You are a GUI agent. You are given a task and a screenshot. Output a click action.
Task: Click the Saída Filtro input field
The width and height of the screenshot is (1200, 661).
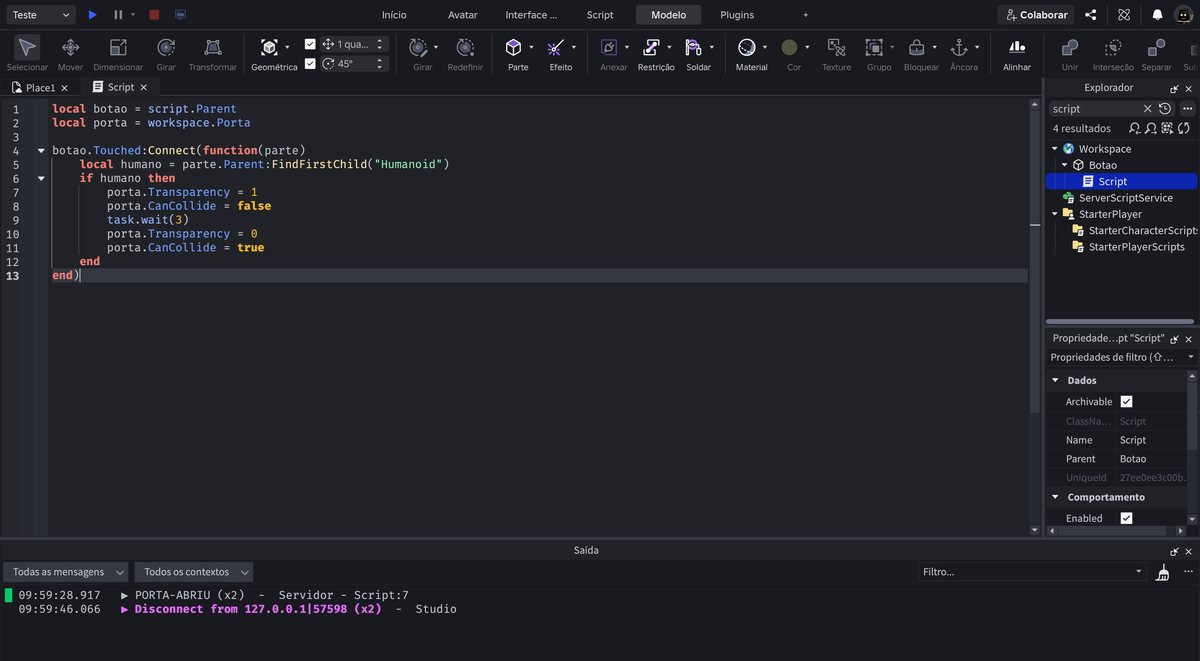[1031, 572]
